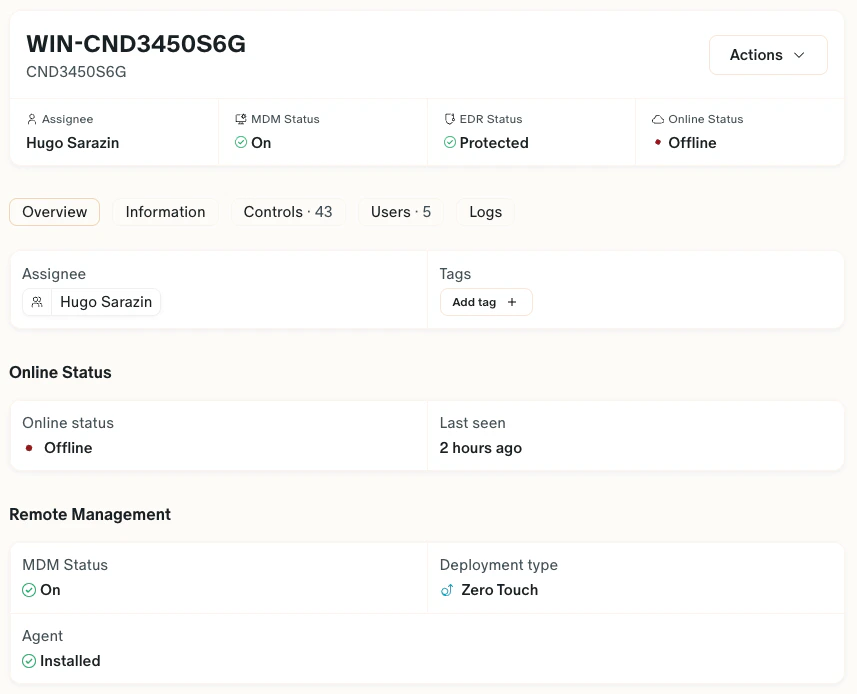Click the red Offline status dot
Viewport: 857px width, 694px height.
28,448
